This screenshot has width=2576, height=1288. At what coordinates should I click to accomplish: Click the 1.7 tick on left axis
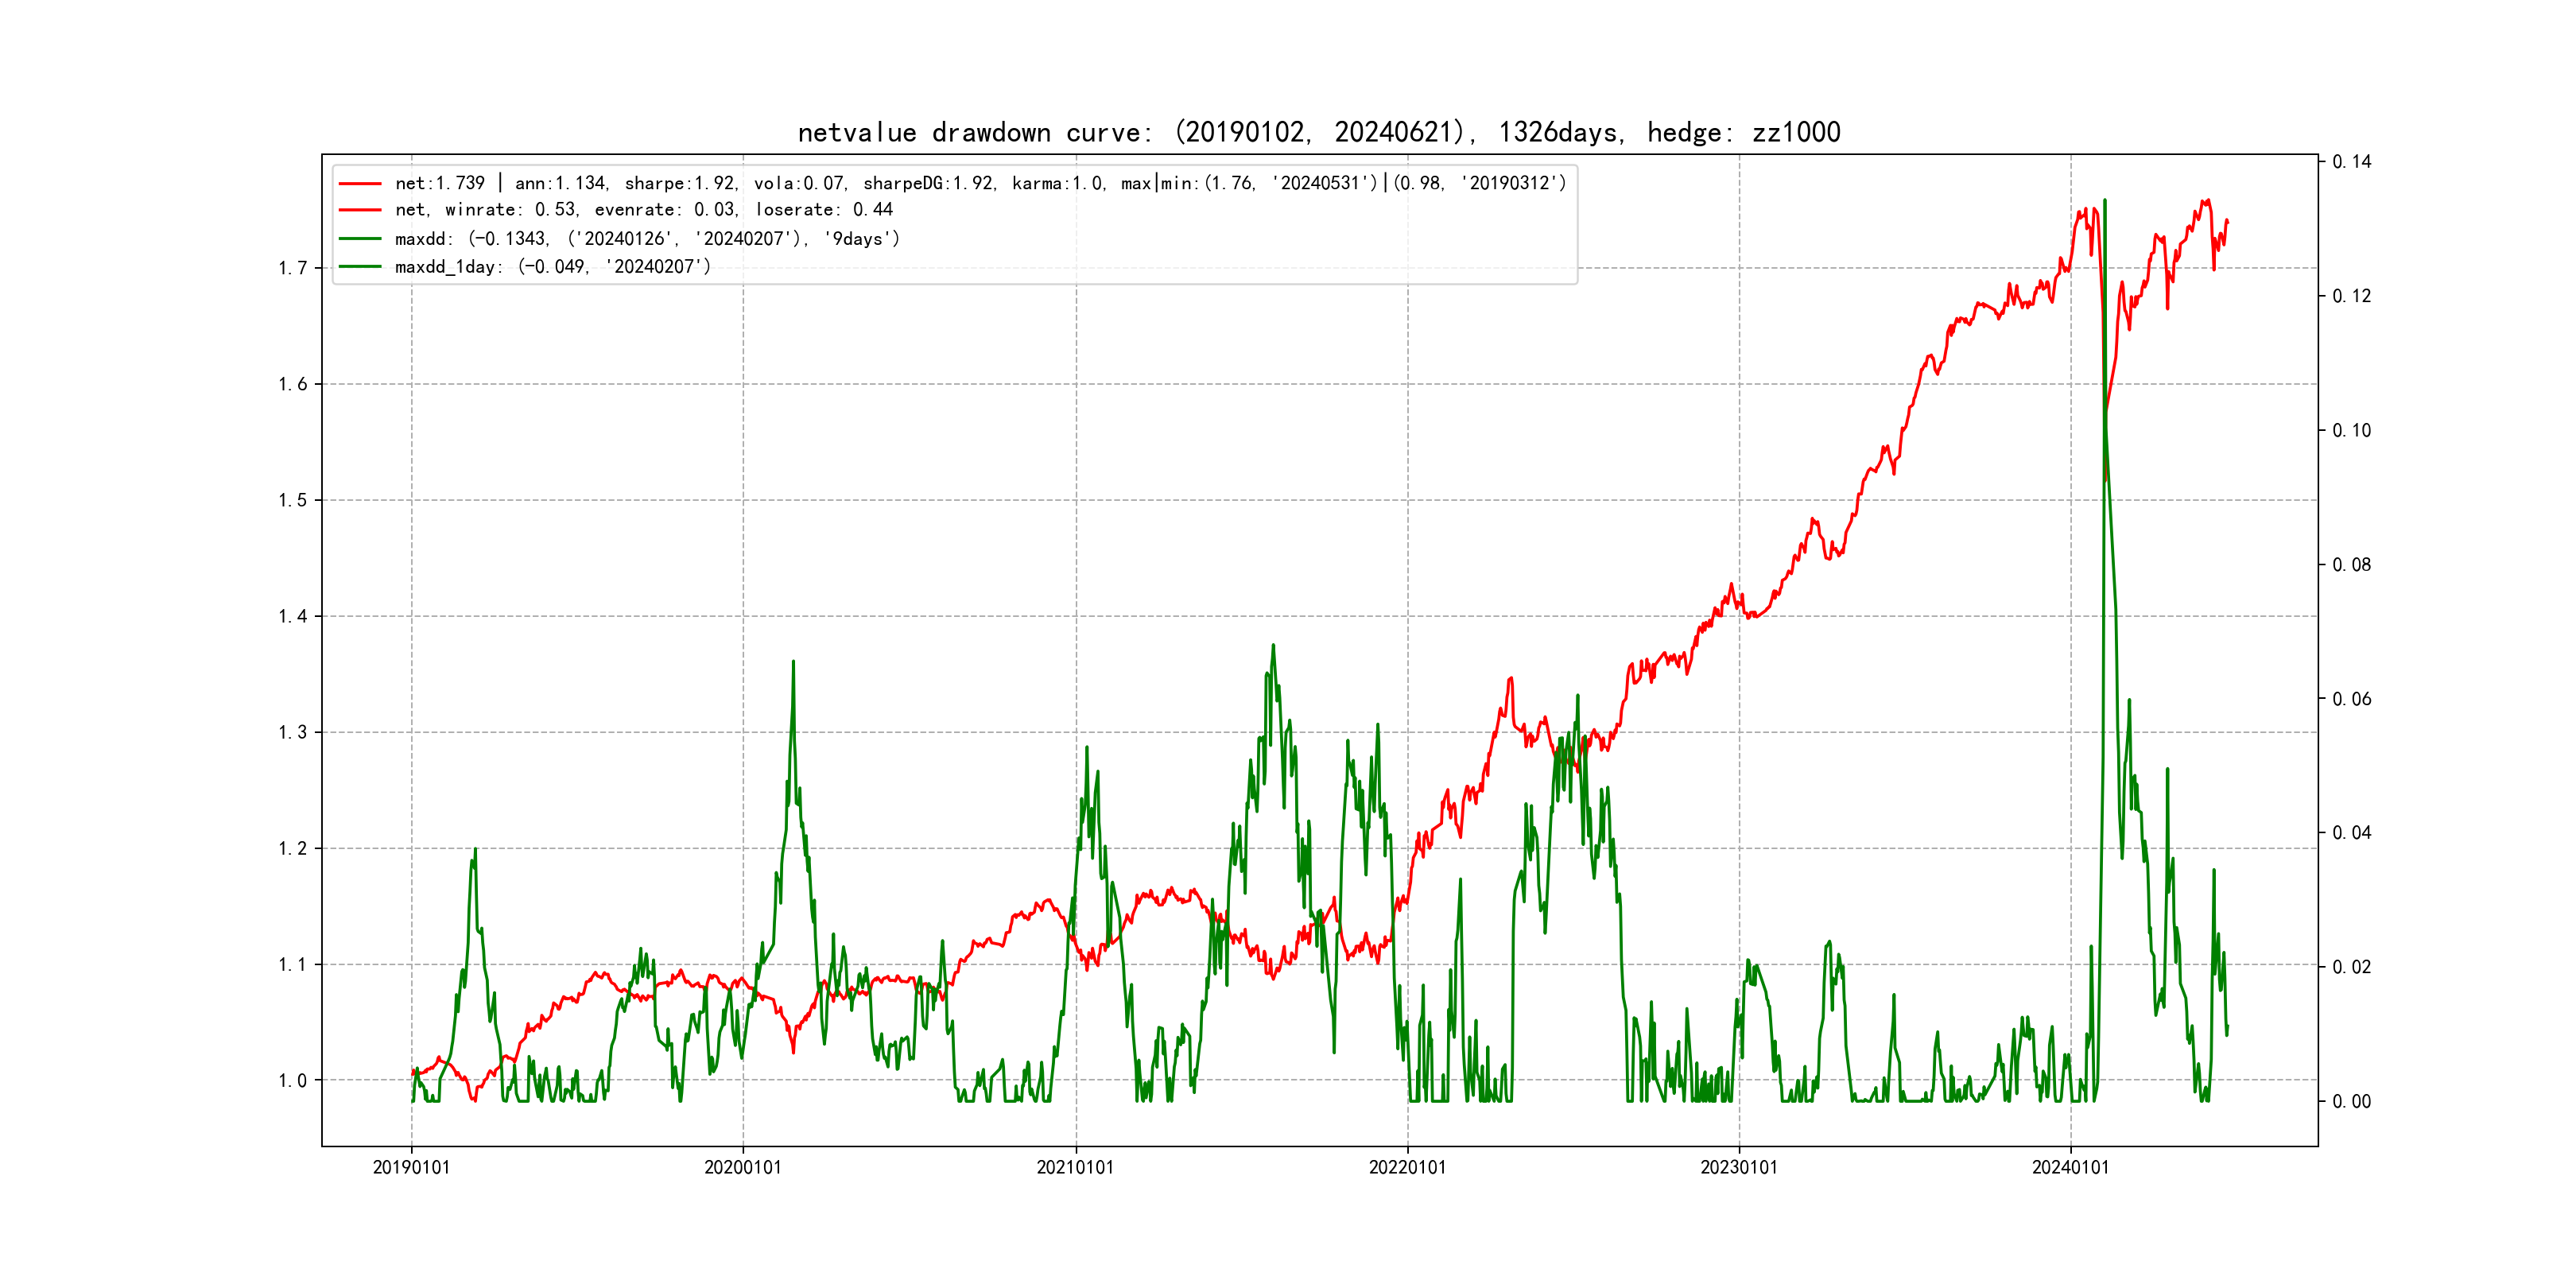(x=293, y=268)
